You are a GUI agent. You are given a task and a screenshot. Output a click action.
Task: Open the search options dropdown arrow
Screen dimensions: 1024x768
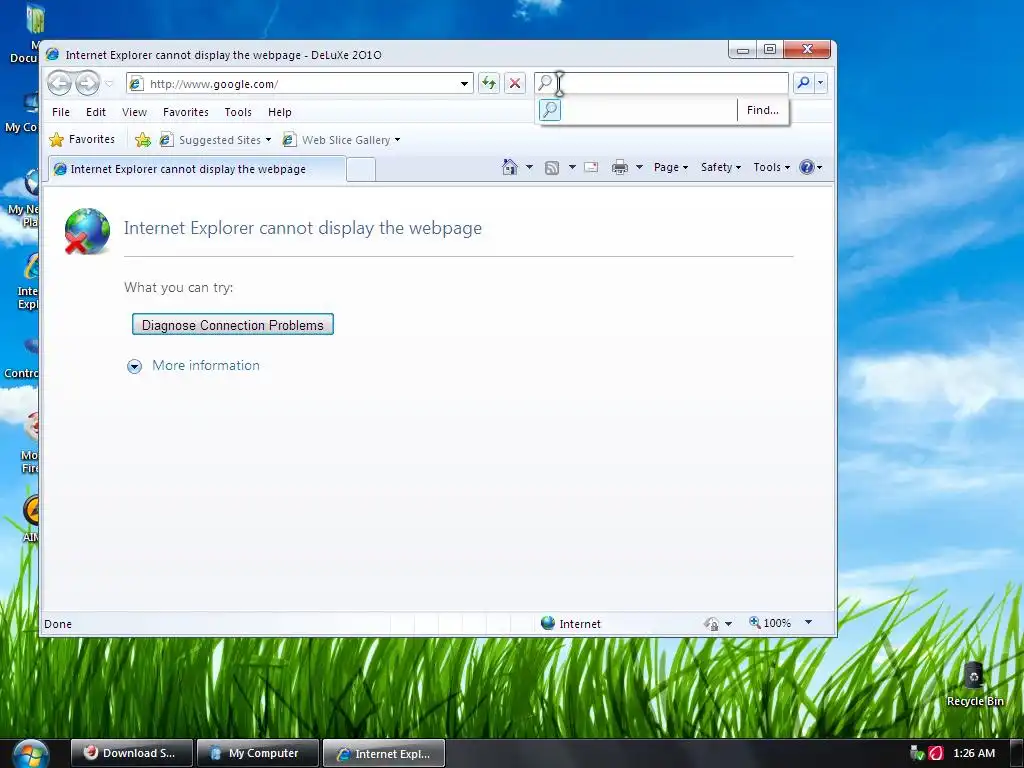821,83
